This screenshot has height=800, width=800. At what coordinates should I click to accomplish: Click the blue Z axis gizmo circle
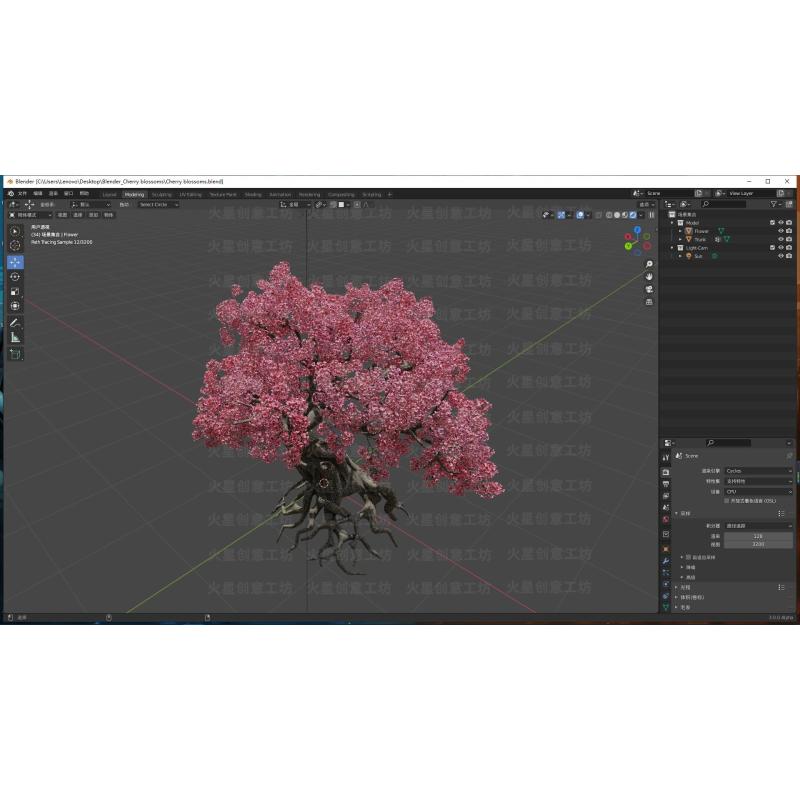coord(637,230)
